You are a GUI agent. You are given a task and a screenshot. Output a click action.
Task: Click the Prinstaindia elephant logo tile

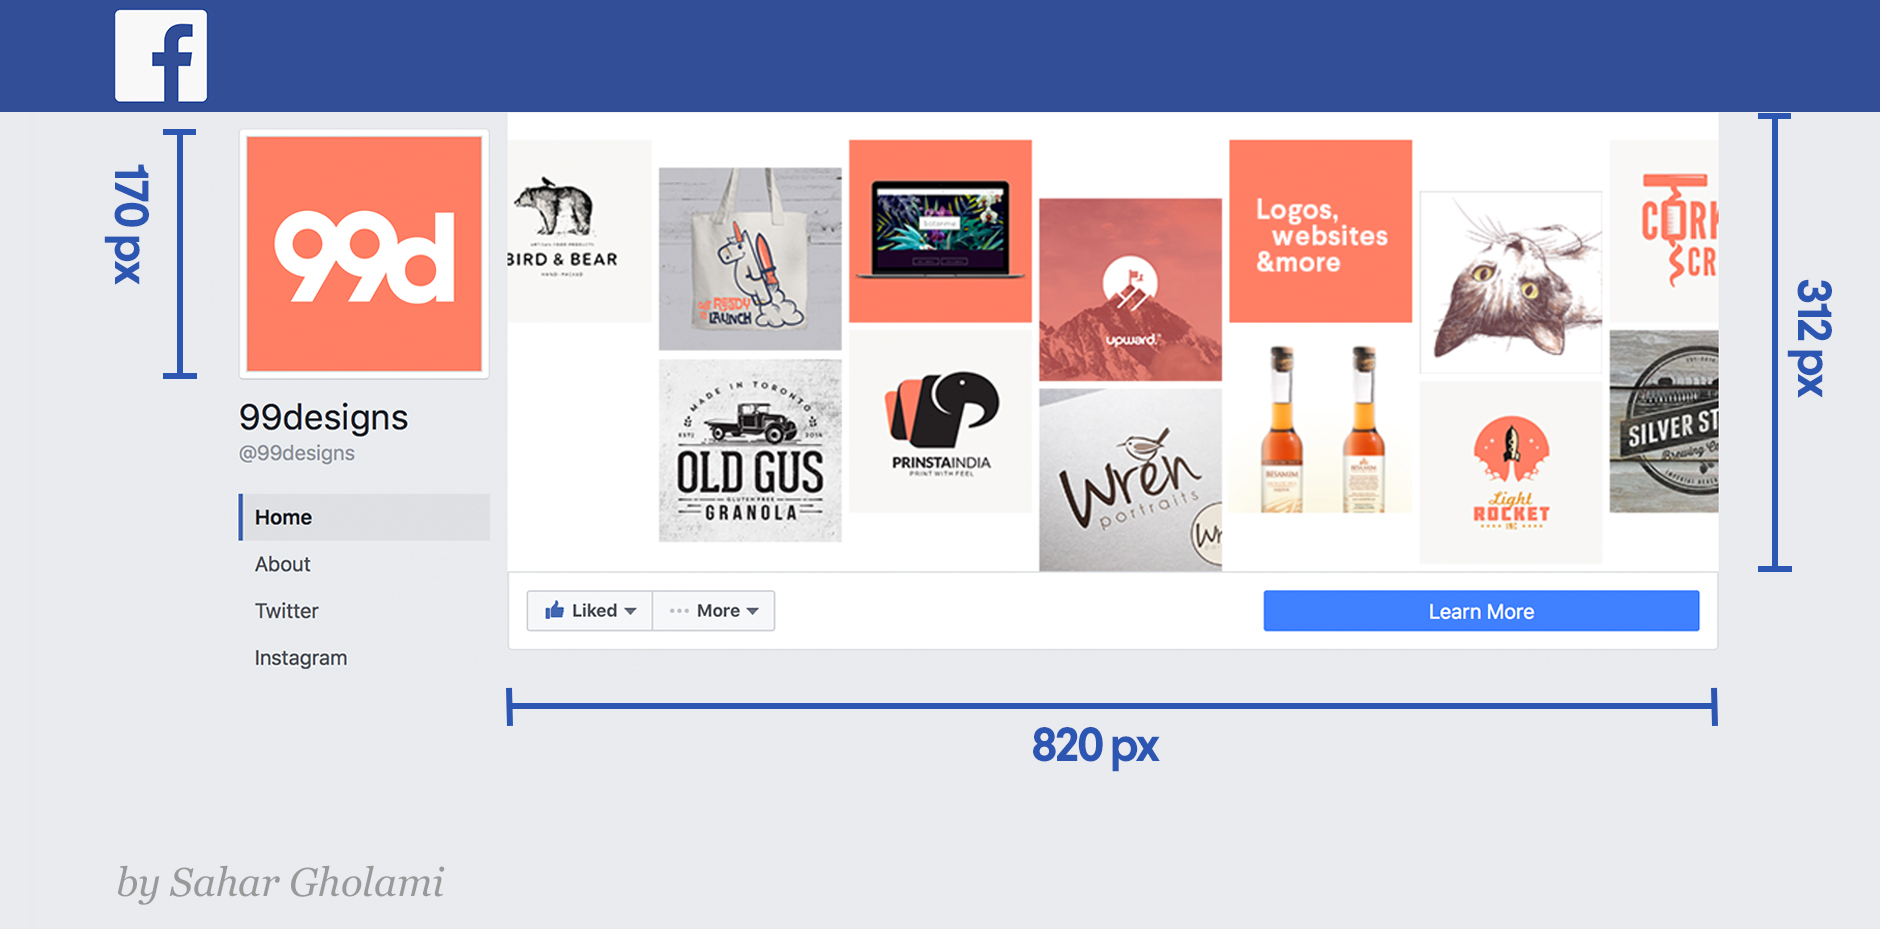tap(940, 421)
